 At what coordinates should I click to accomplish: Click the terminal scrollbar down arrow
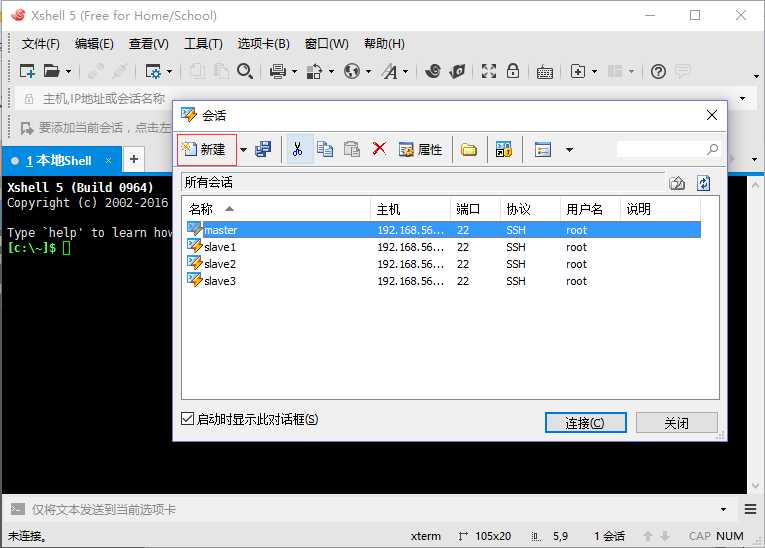pos(755,486)
